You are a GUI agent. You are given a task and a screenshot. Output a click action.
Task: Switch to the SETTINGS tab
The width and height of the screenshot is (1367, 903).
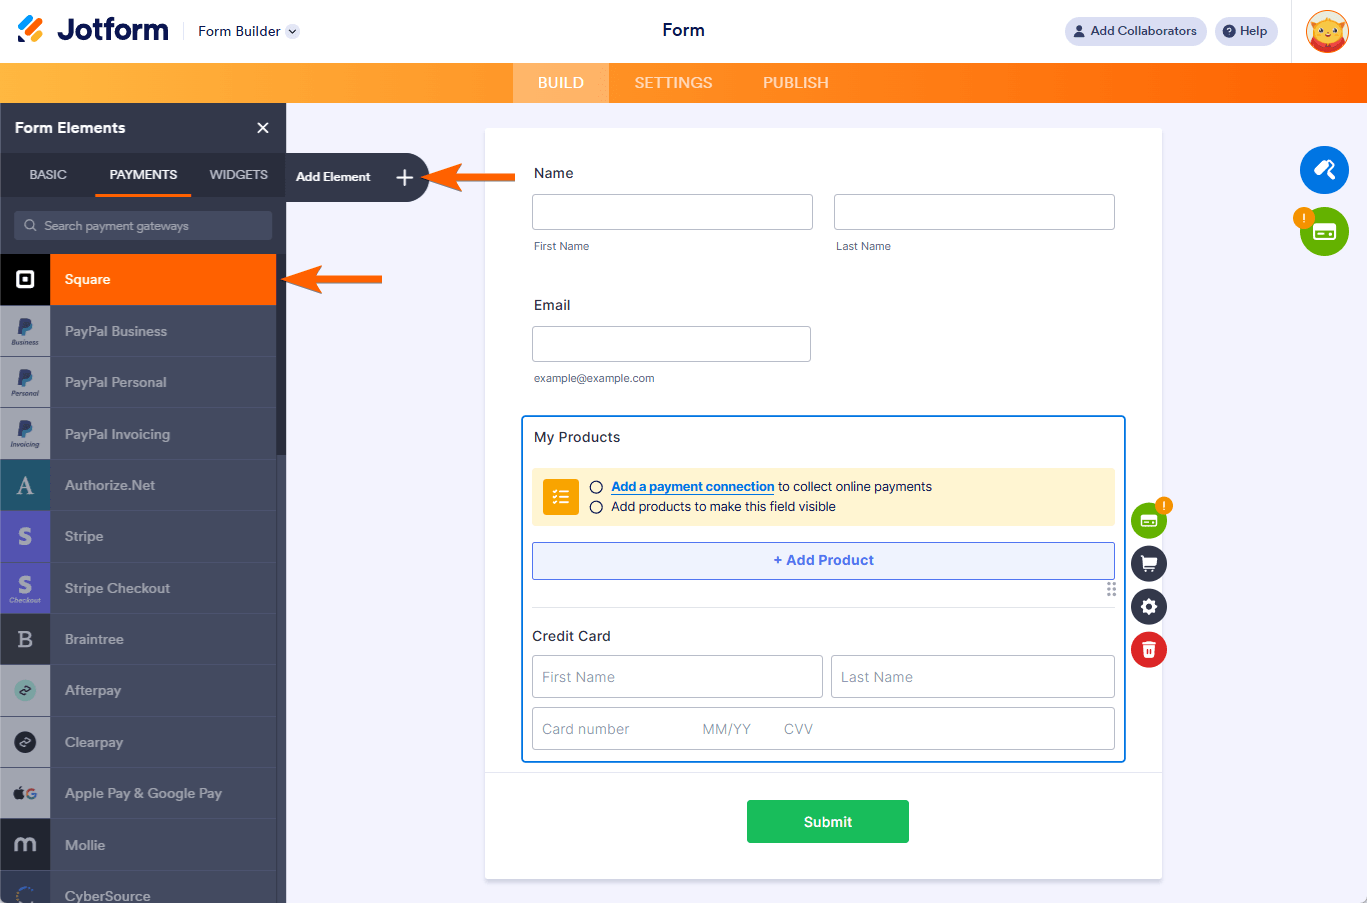673,83
